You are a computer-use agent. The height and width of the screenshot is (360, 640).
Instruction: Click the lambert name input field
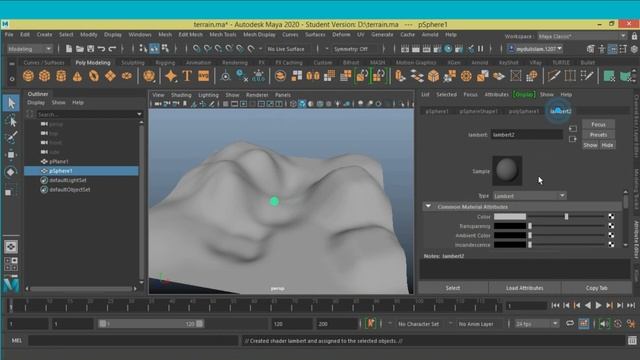[x=527, y=135]
